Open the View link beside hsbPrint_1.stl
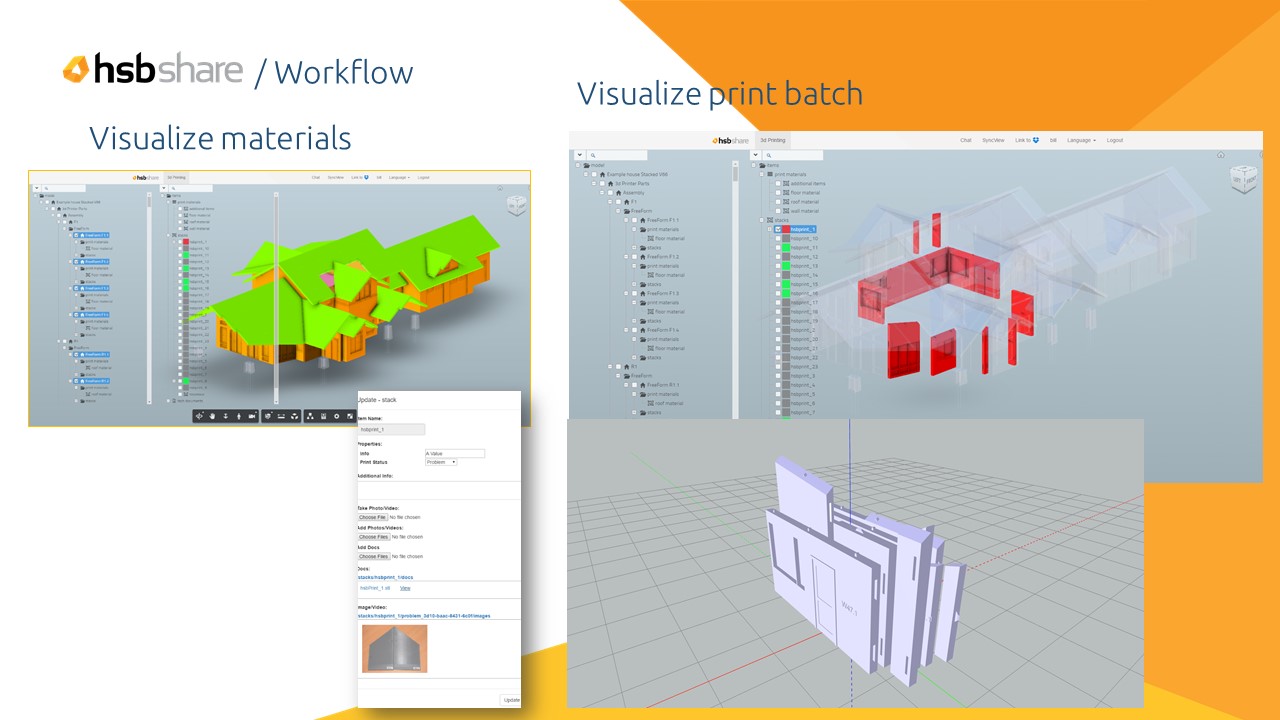Image resolution: width=1280 pixels, height=720 pixels. pos(405,588)
